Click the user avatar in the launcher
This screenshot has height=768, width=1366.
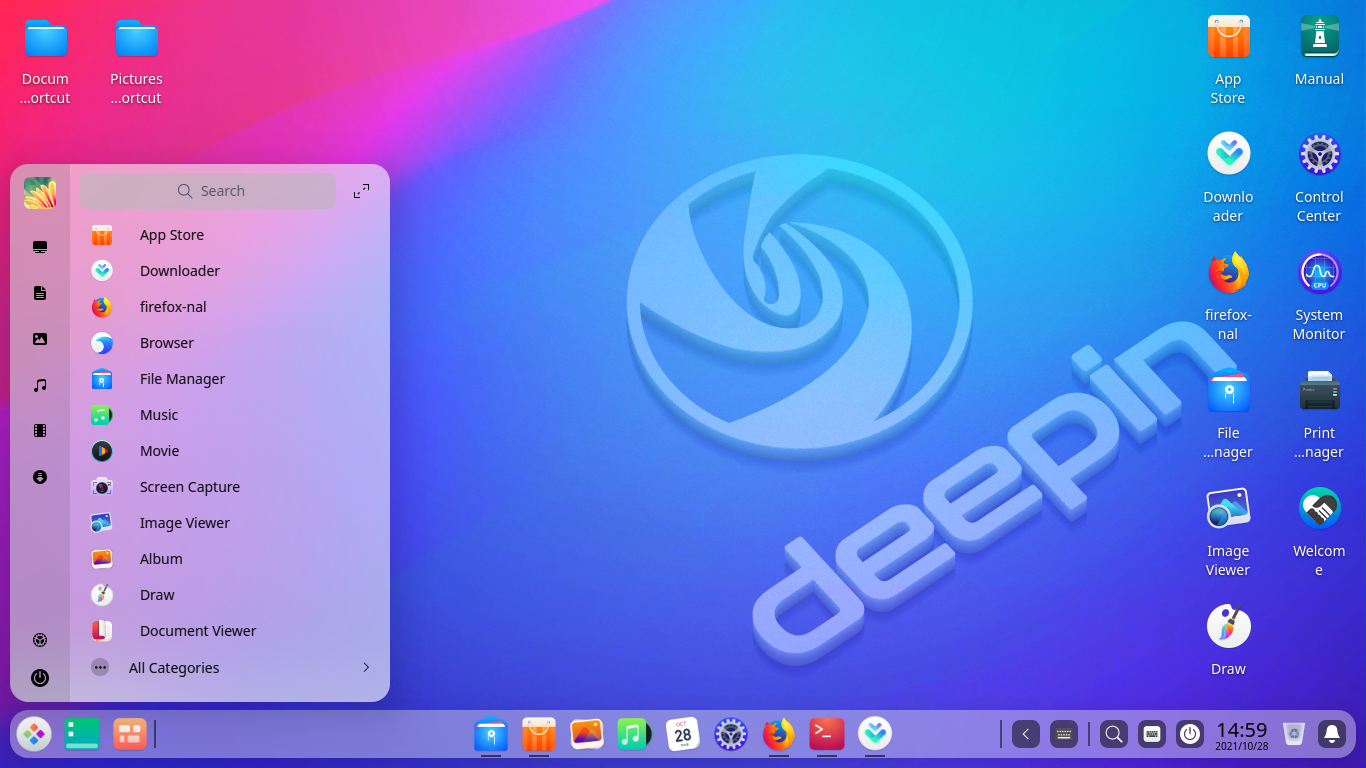click(40, 193)
